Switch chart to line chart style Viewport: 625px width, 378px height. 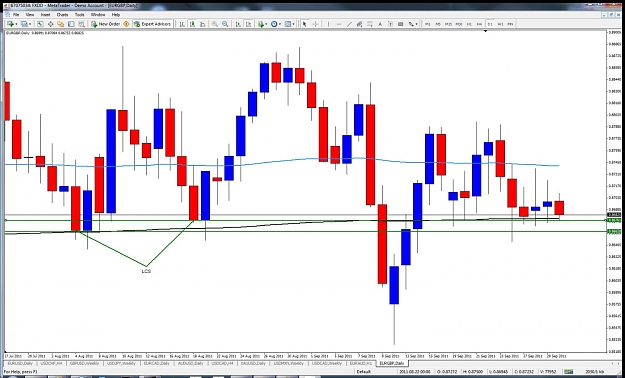coord(202,24)
